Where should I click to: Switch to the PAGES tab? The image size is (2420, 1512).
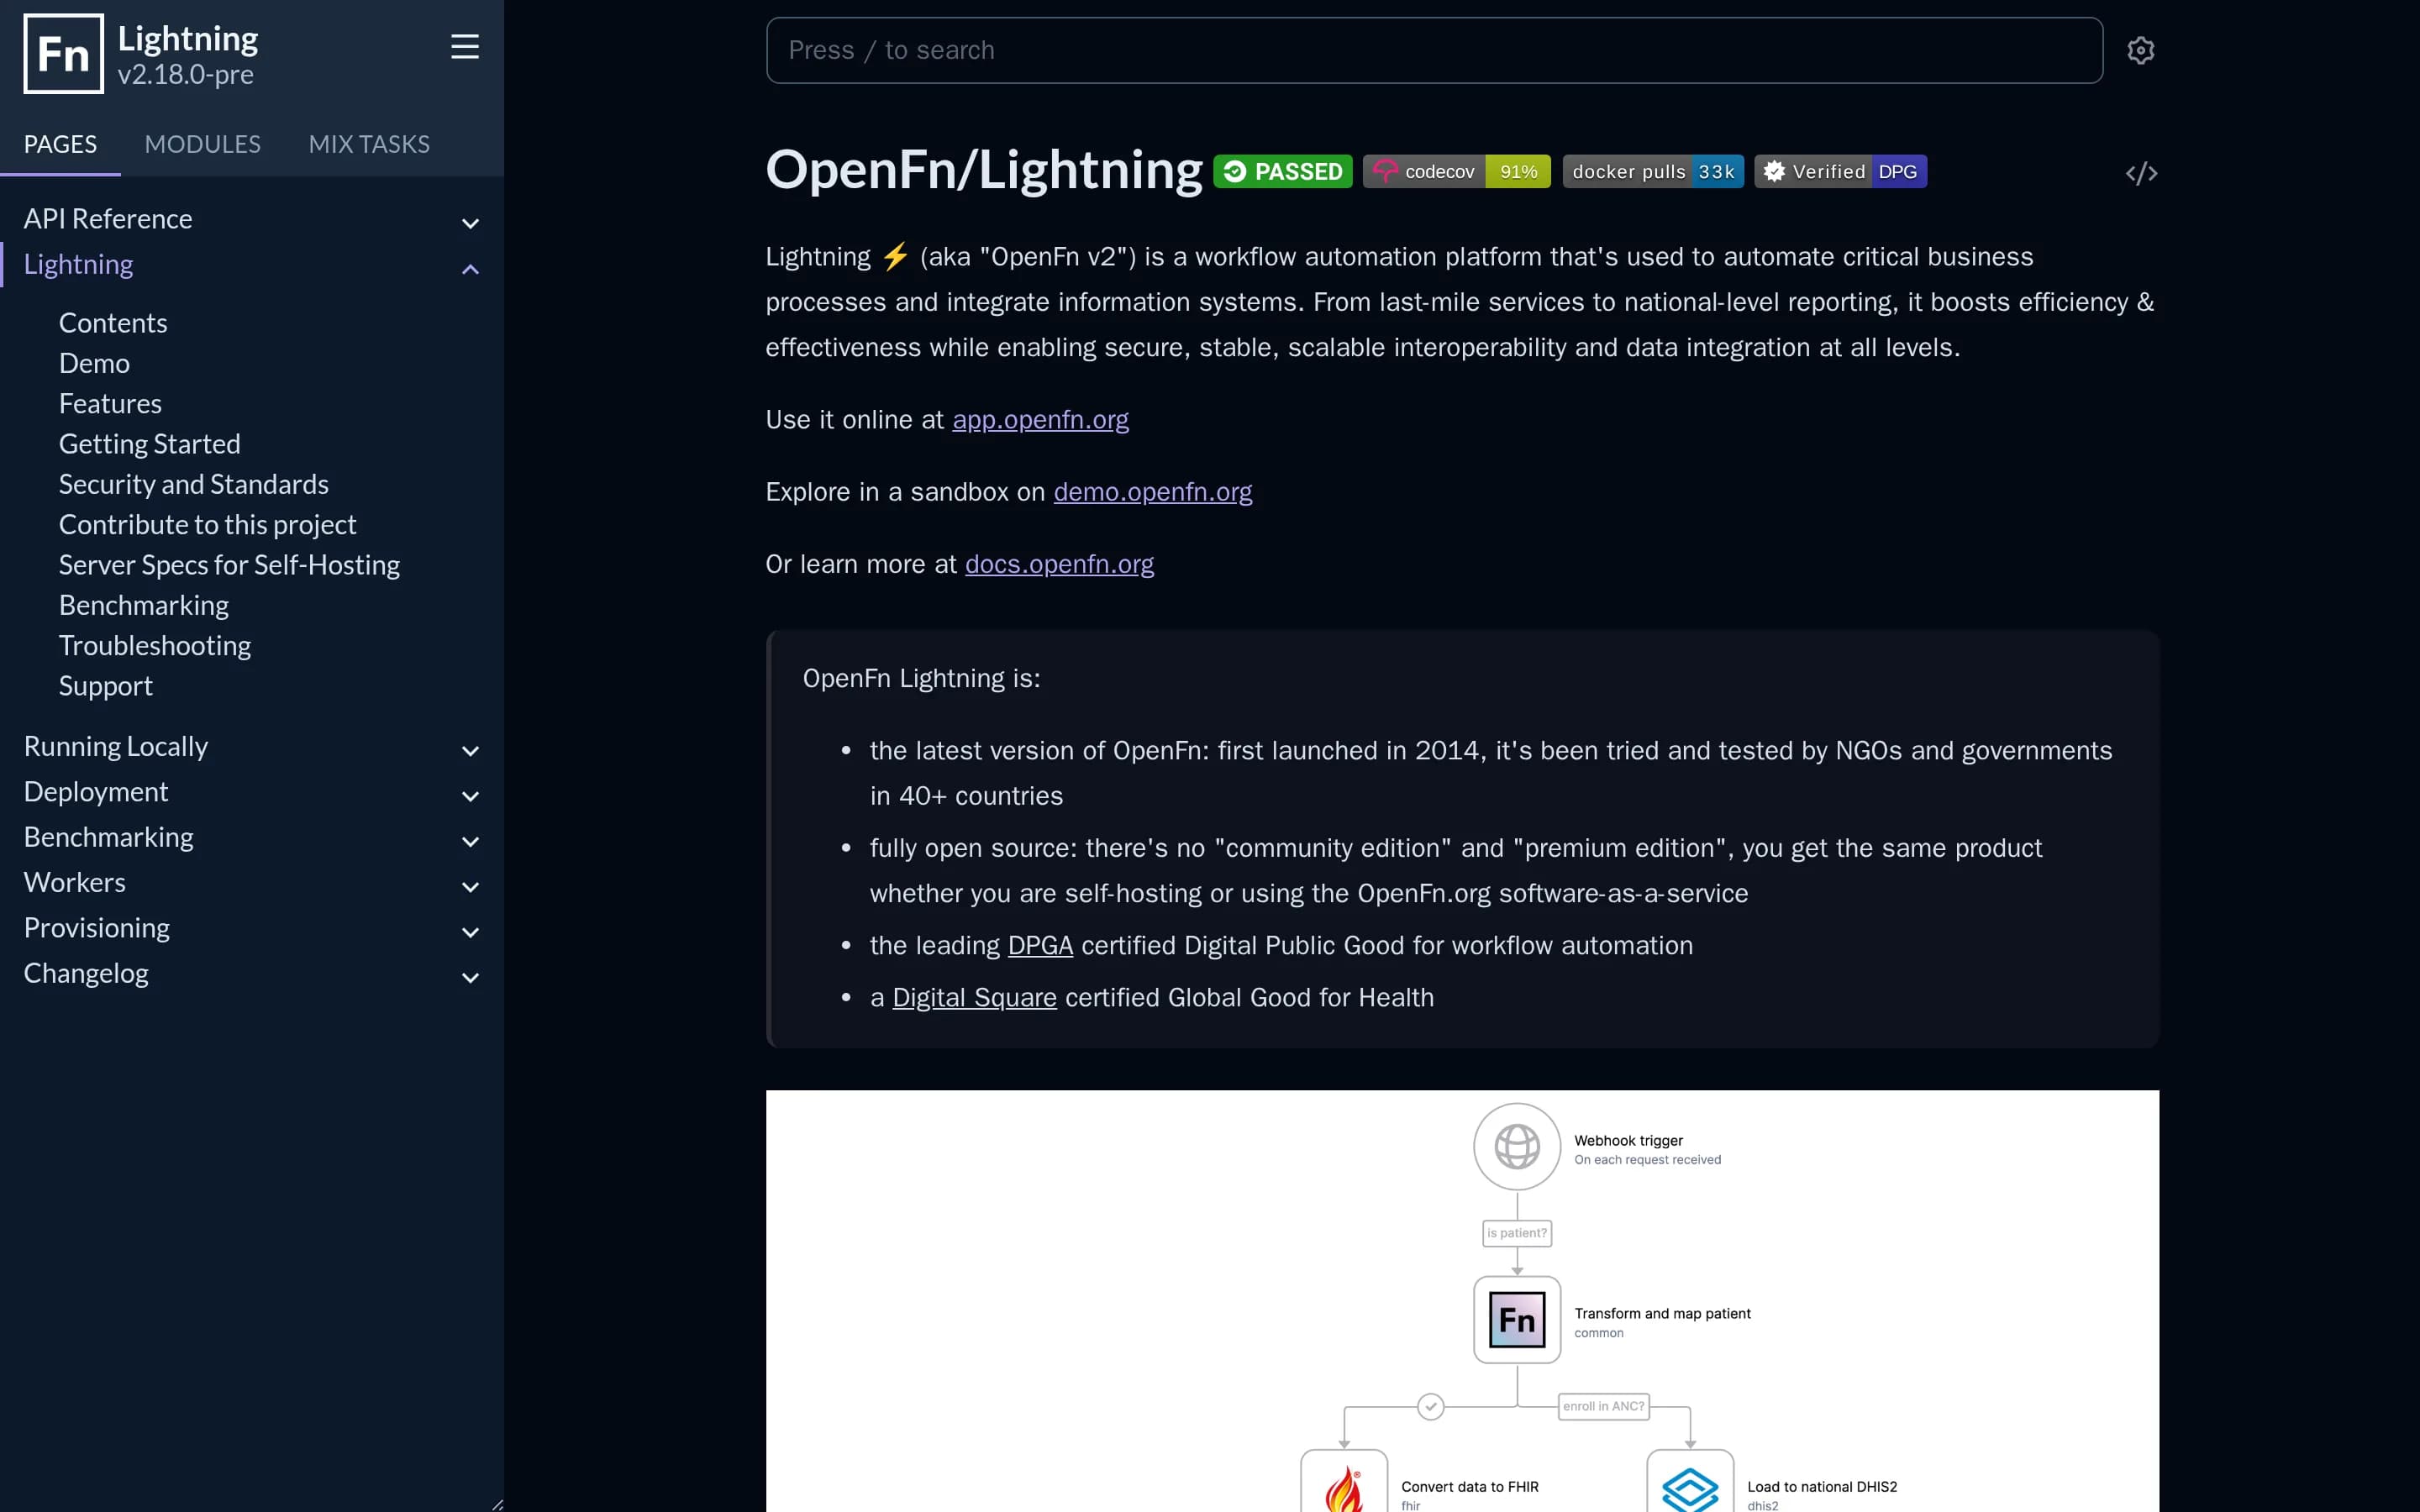click(60, 145)
